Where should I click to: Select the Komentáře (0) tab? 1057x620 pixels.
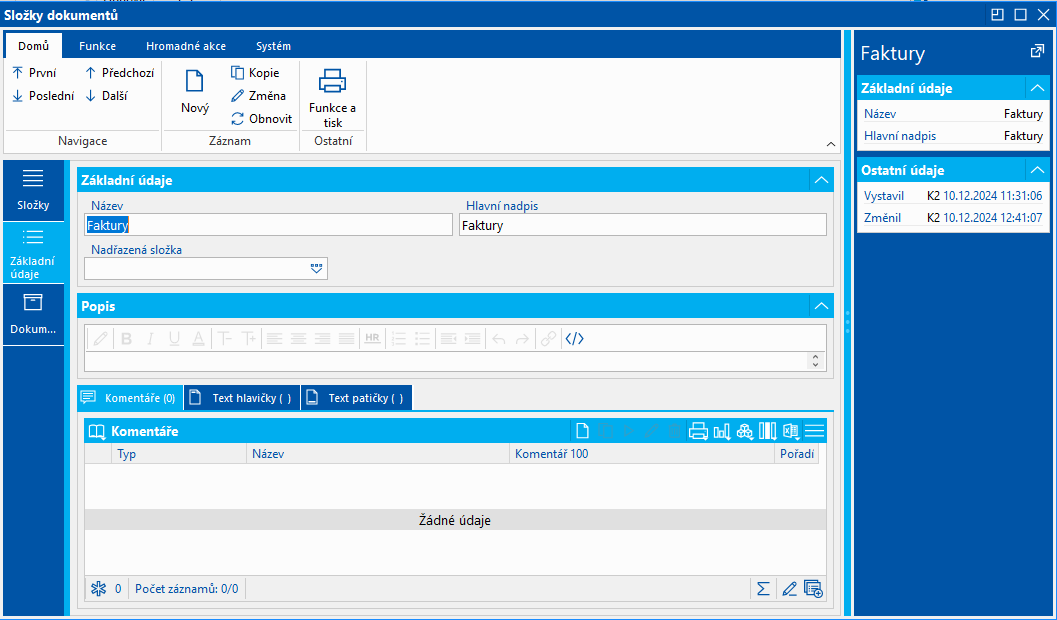pos(130,398)
